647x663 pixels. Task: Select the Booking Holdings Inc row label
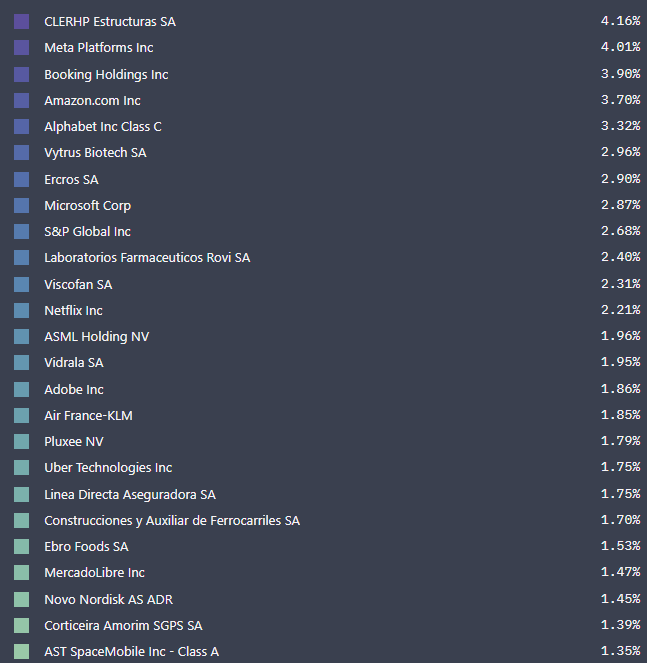[107, 75]
